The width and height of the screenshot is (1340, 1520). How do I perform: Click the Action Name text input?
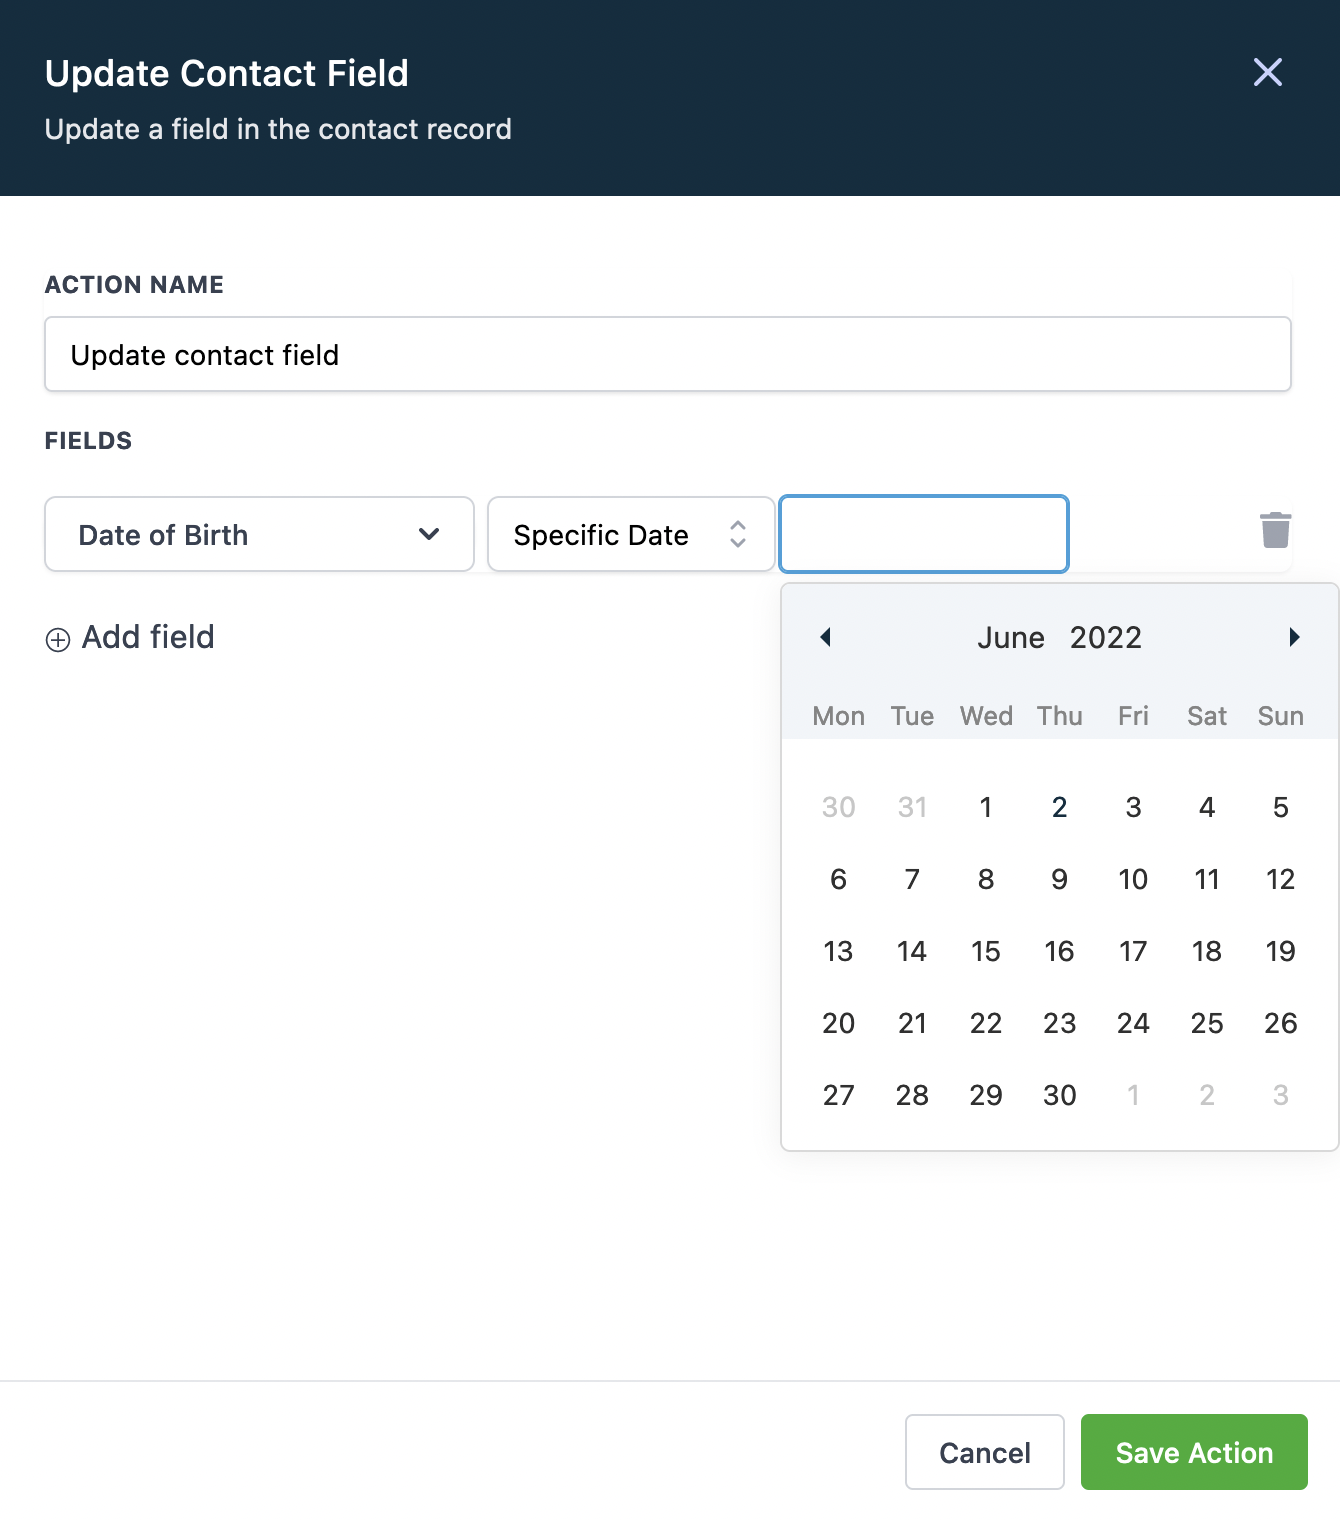(667, 355)
